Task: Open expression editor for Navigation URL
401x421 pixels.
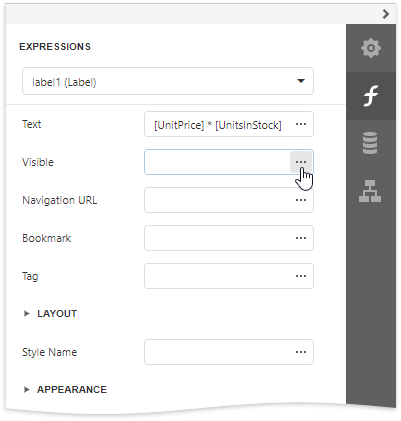Action: [x=301, y=200]
